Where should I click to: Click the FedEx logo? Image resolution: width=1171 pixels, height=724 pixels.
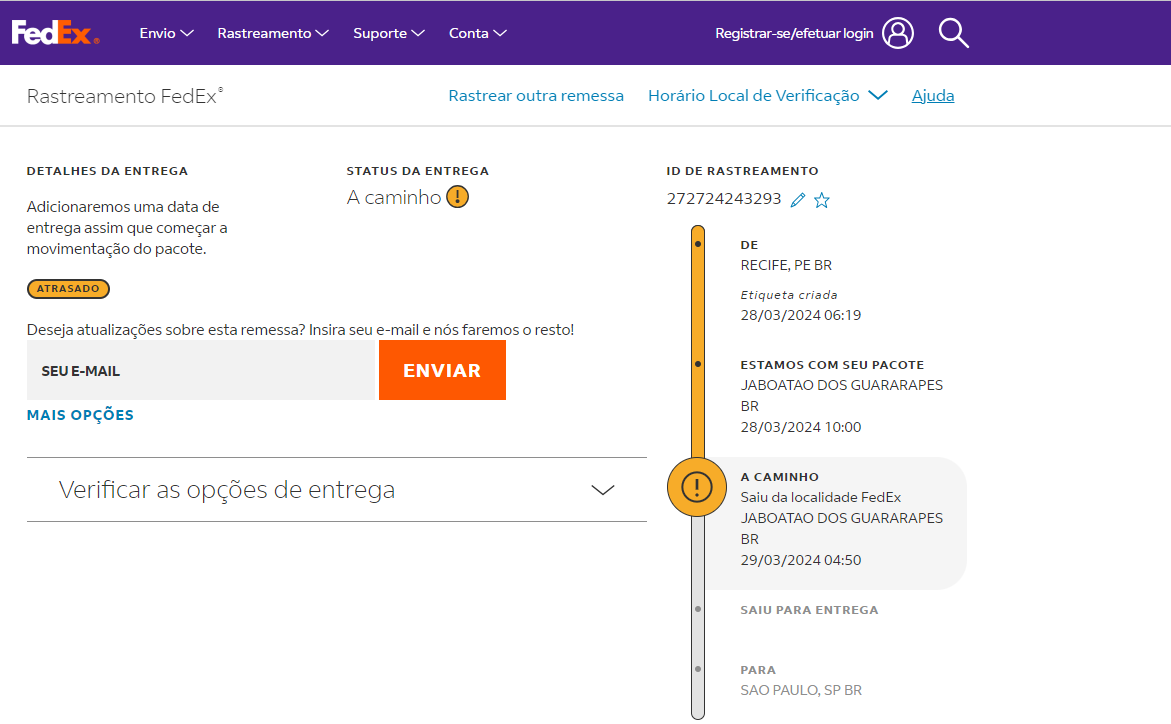55,33
